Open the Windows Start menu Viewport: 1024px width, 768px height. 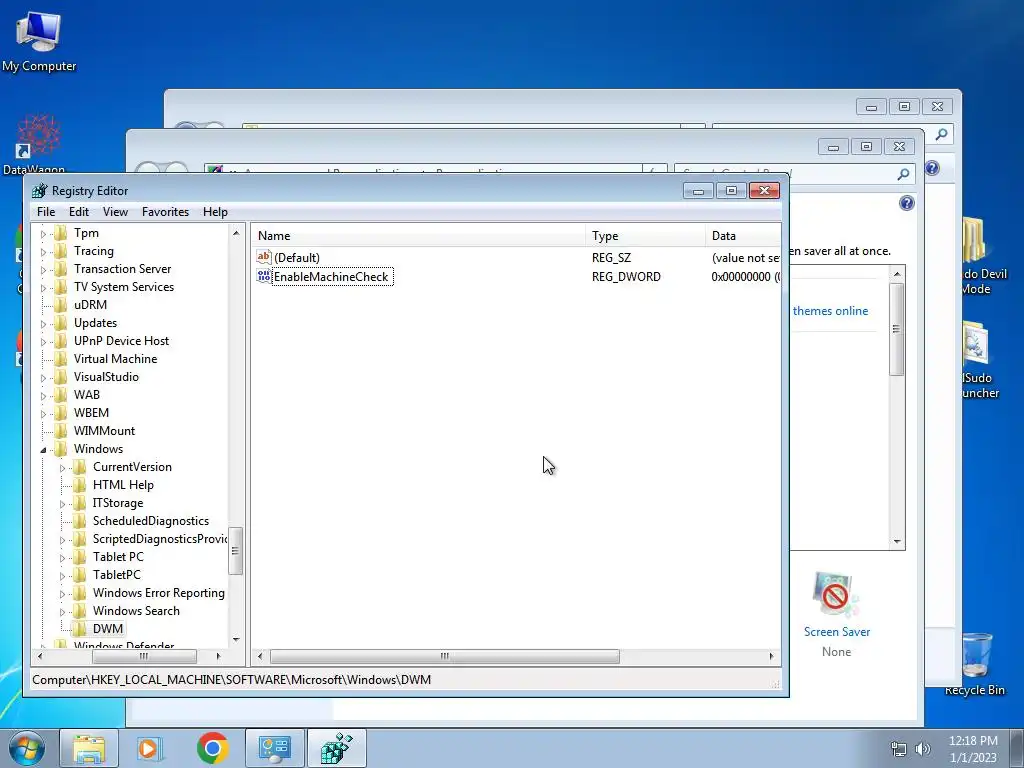(x=27, y=748)
